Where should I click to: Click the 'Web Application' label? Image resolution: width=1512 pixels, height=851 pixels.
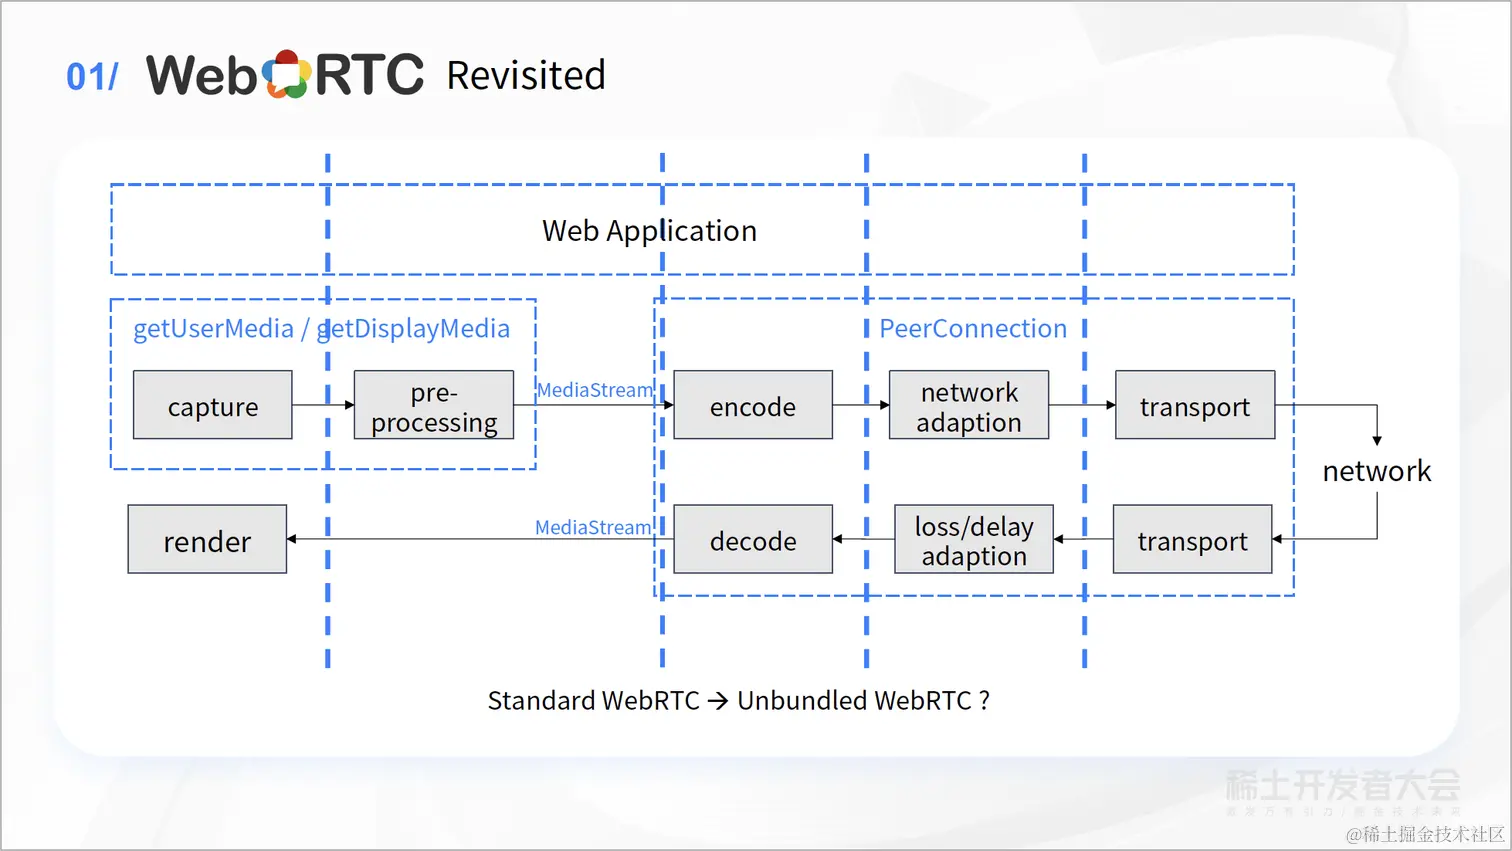pyautogui.click(x=649, y=231)
